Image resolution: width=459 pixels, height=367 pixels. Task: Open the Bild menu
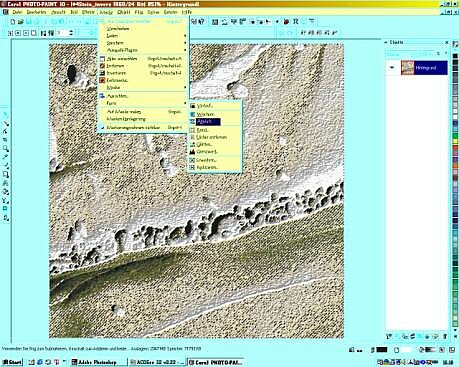click(x=74, y=12)
